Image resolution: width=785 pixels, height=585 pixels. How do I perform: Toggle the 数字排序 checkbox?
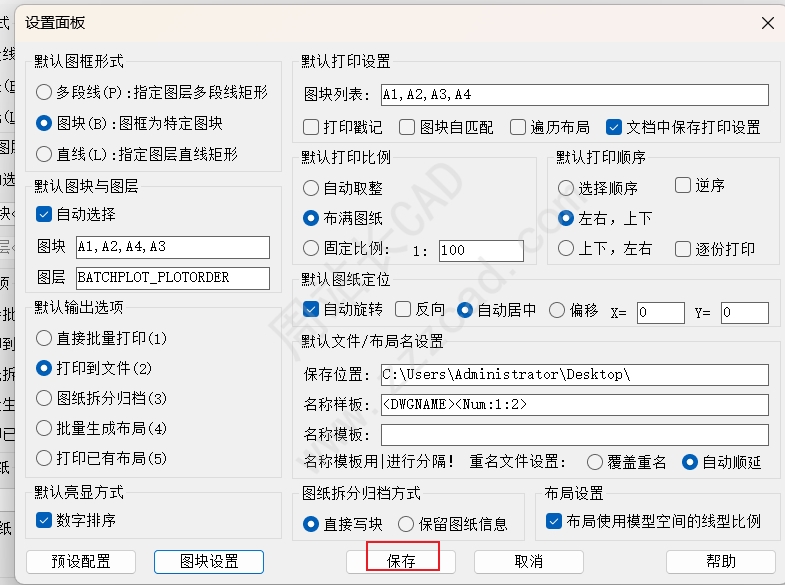pyautogui.click(x=44, y=520)
